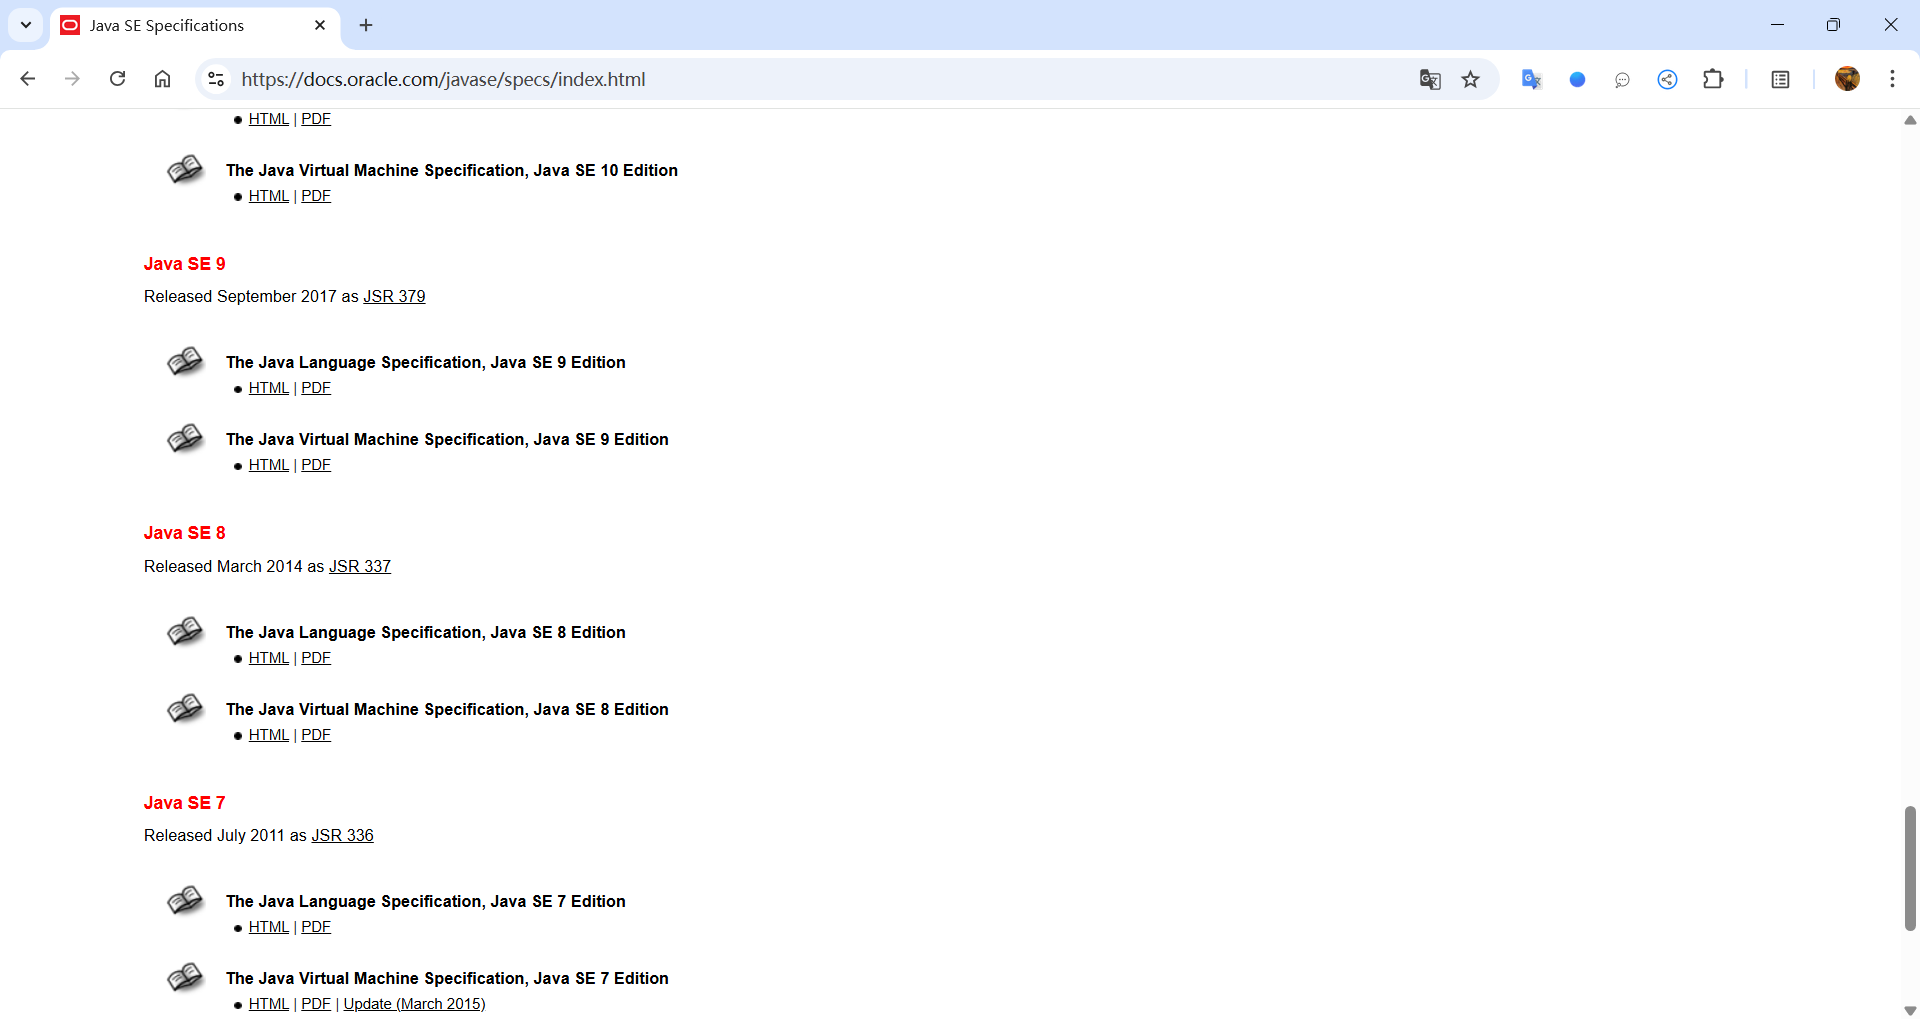Click book icon beside JVM Spec SE 8
This screenshot has width=1920, height=1019.
[x=185, y=709]
